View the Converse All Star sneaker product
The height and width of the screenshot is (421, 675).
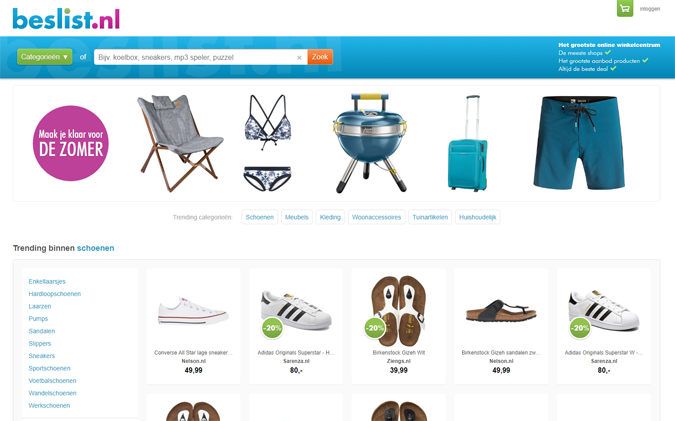tap(193, 326)
